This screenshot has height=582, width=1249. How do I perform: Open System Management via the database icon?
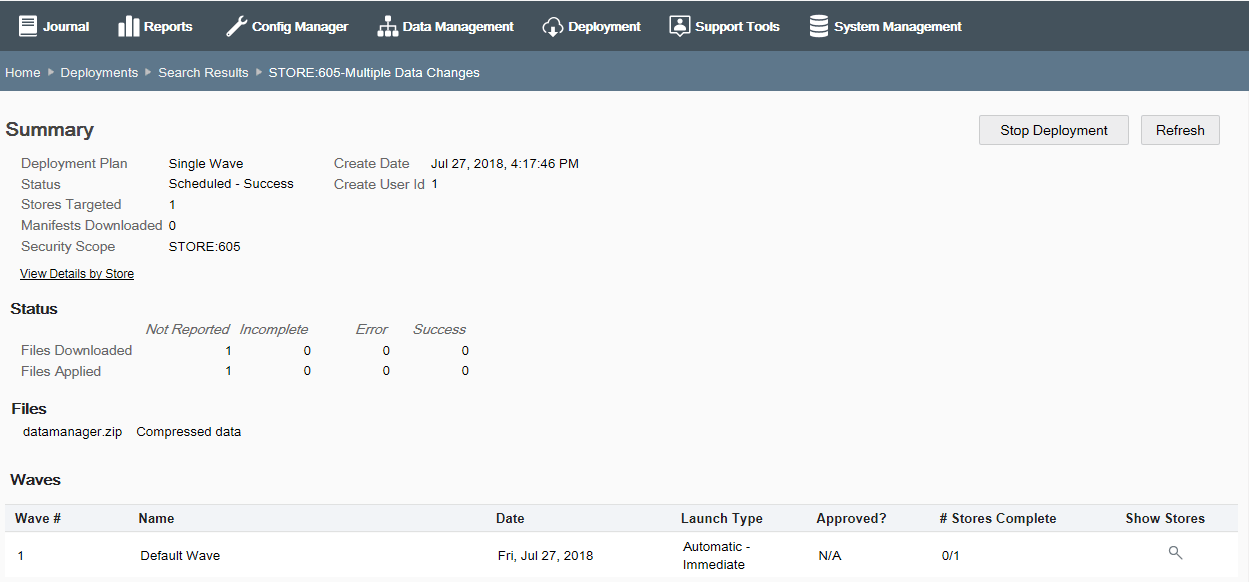coord(821,26)
